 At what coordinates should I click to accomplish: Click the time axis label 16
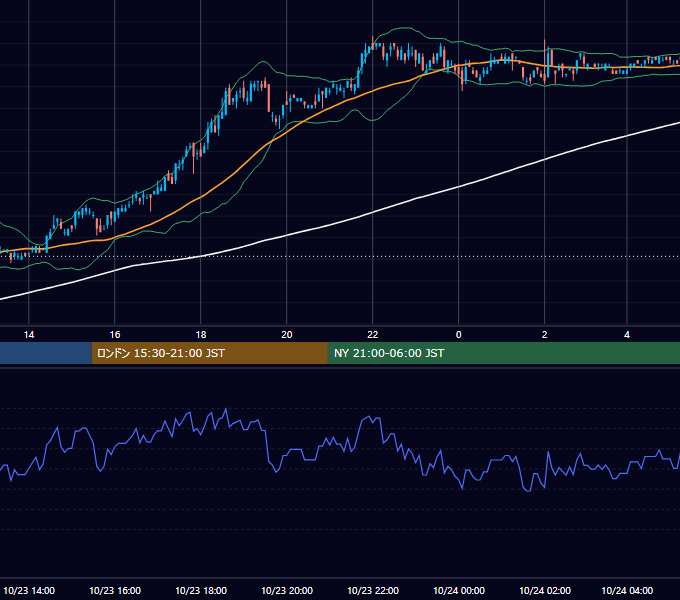(114, 335)
